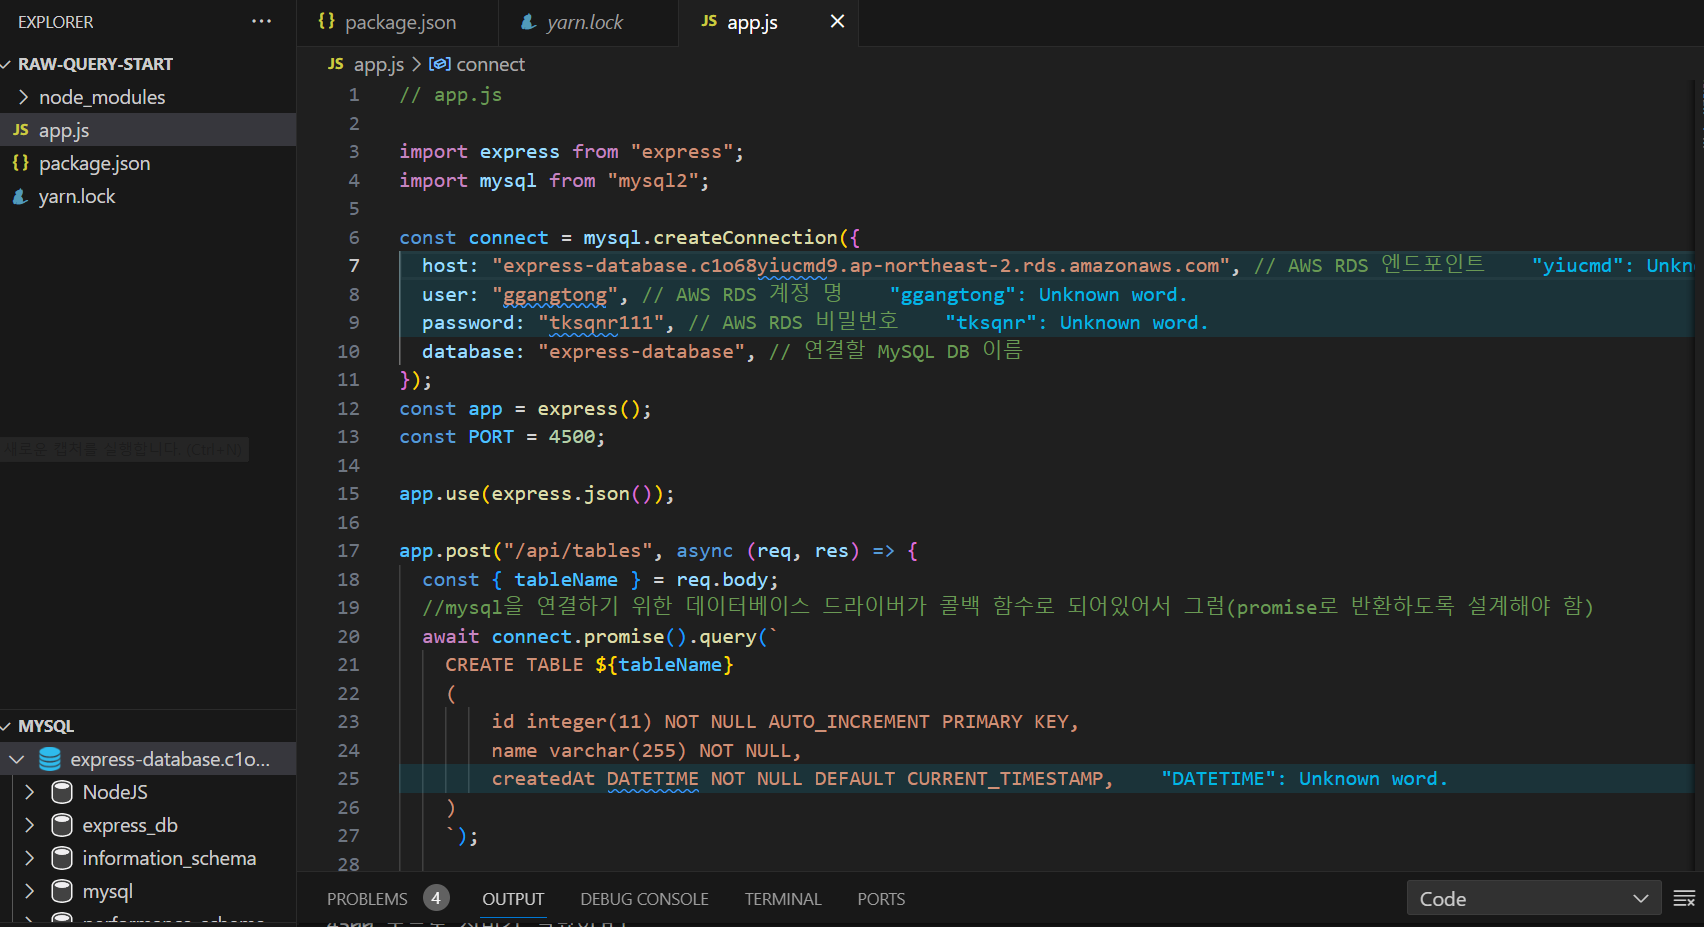Click the "ggangtong": Unknown word warning
1704x927 pixels.
point(1038,295)
